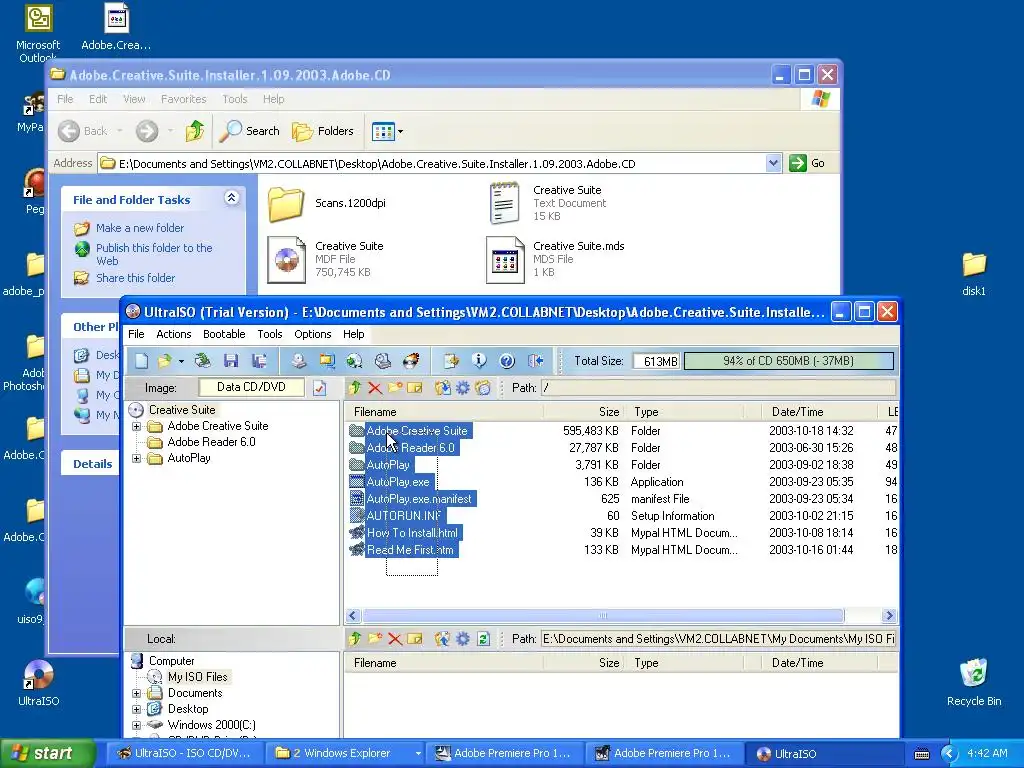Open the Views dropdown in Explorer toolbar
1024x768 pixels.
[x=400, y=131]
